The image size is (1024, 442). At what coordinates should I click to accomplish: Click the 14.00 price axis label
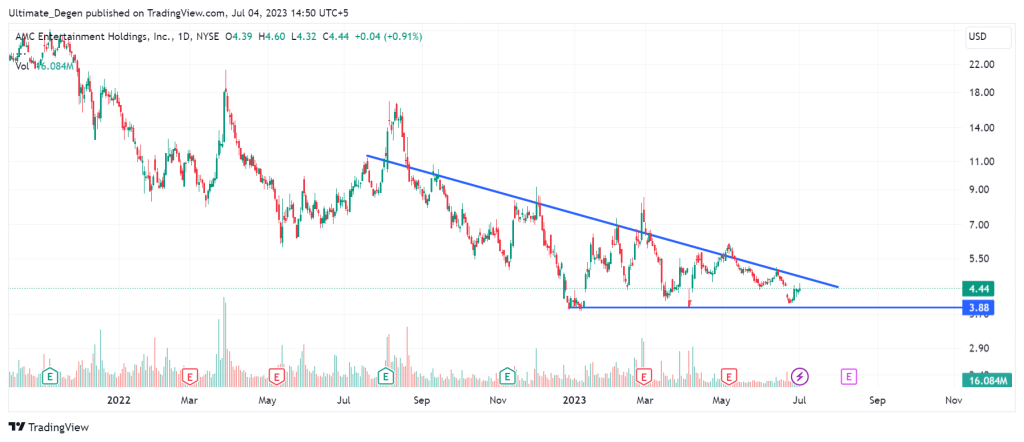pyautogui.click(x=982, y=128)
